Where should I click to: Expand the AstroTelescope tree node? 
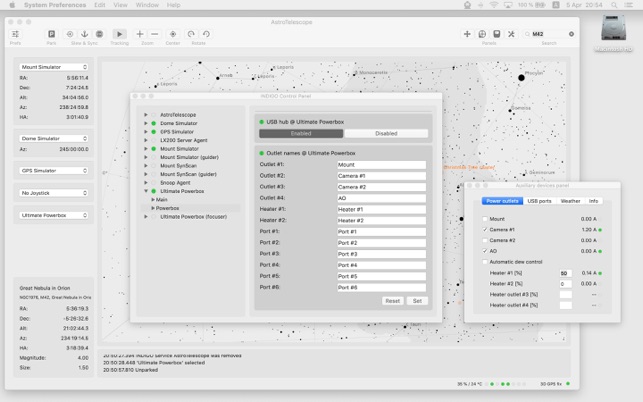pyautogui.click(x=146, y=115)
